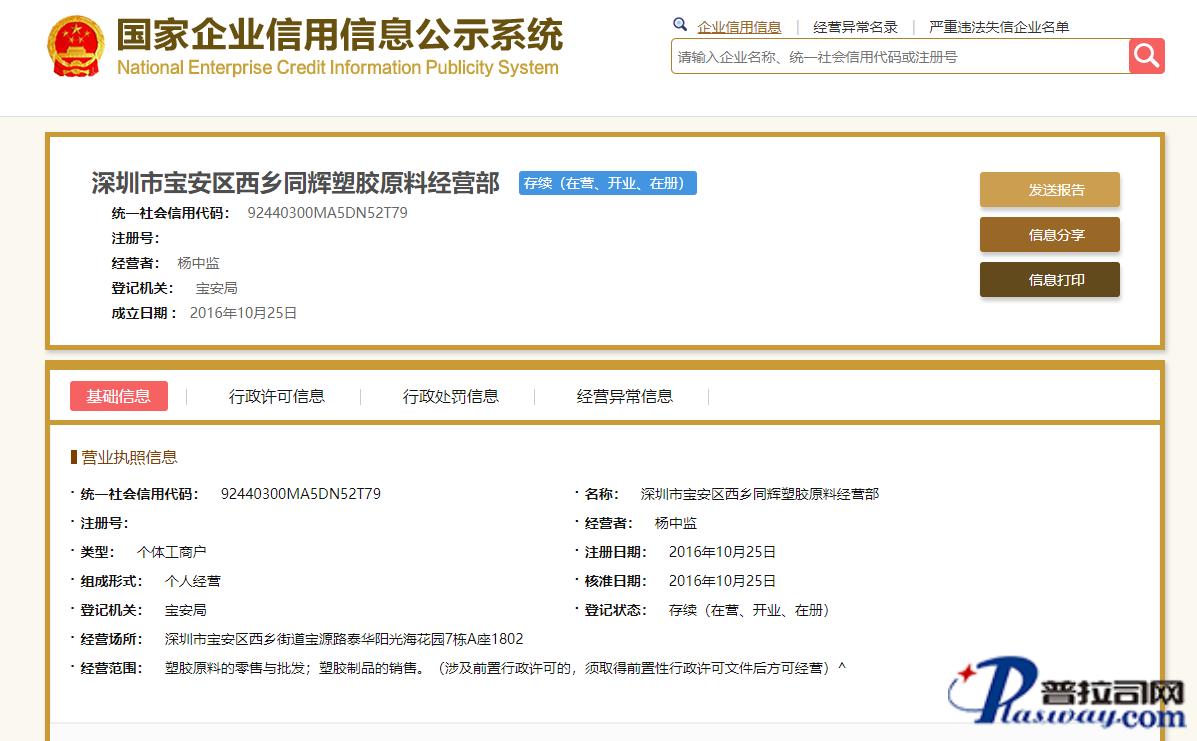Open the 行政许可信息 tab
Screen dimensions: 1197x741
pos(276,396)
